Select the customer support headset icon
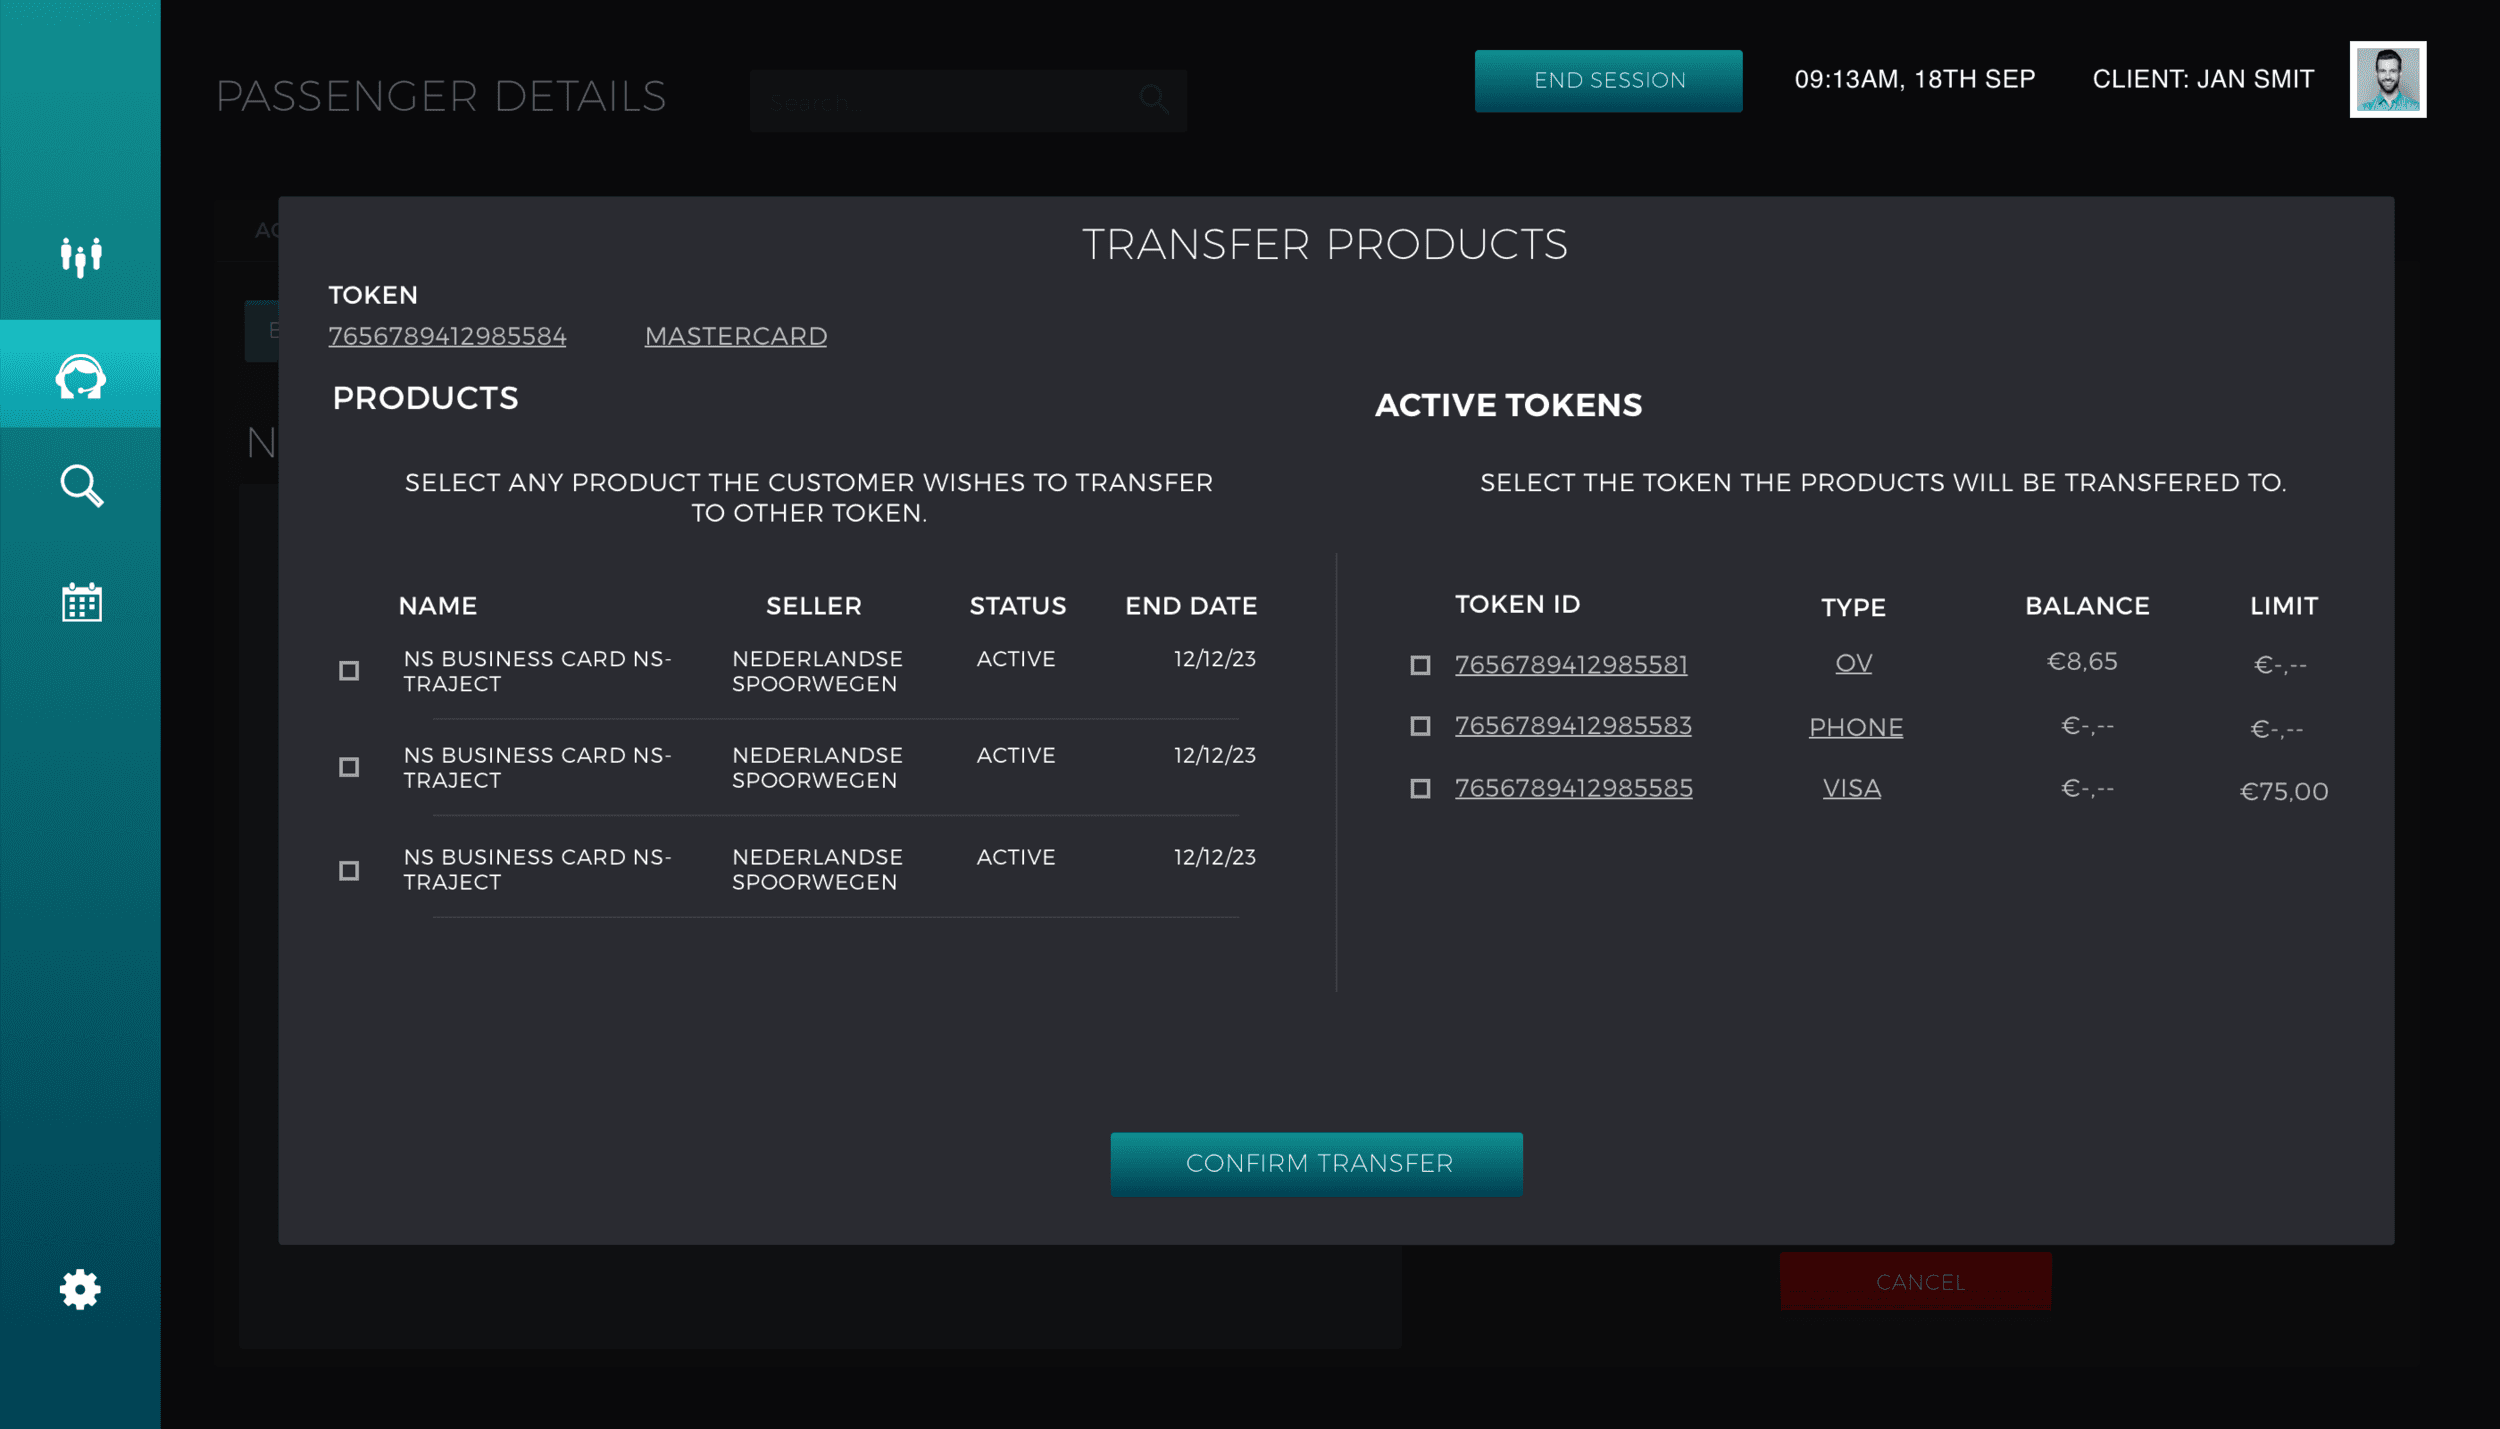The height and width of the screenshot is (1429, 2500). tap(81, 377)
